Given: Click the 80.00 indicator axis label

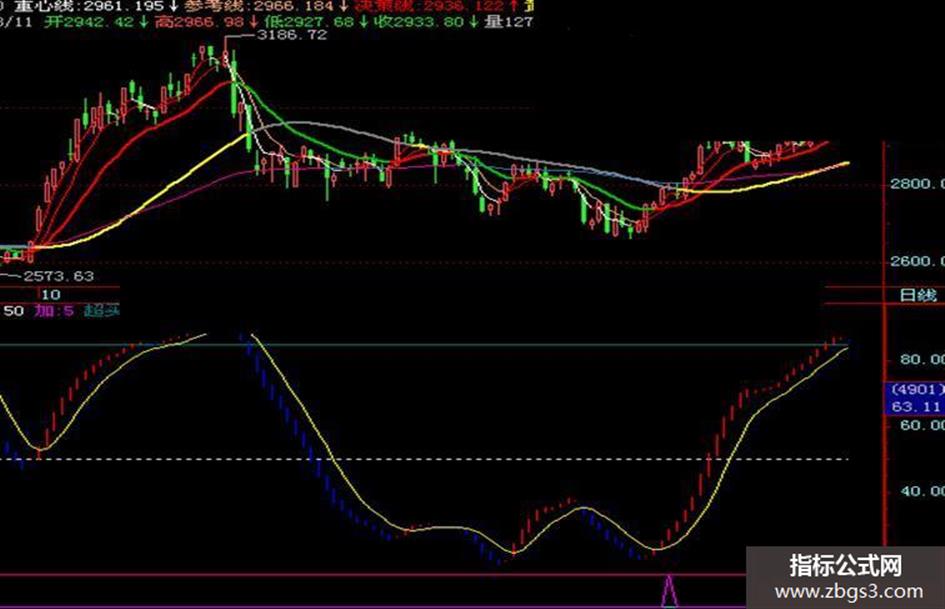Looking at the screenshot, I should (922, 359).
